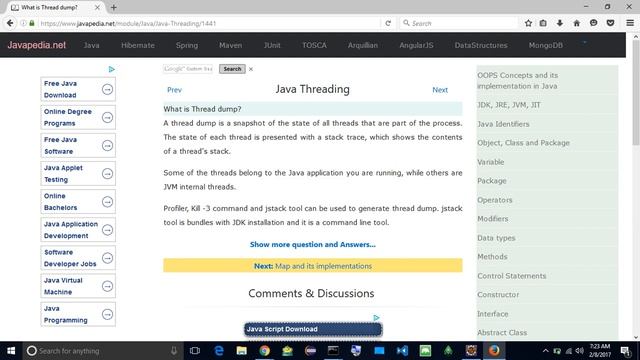Image resolution: width=640 pixels, height=360 pixels.
Task: Click the Prev link
Action: [x=174, y=90]
